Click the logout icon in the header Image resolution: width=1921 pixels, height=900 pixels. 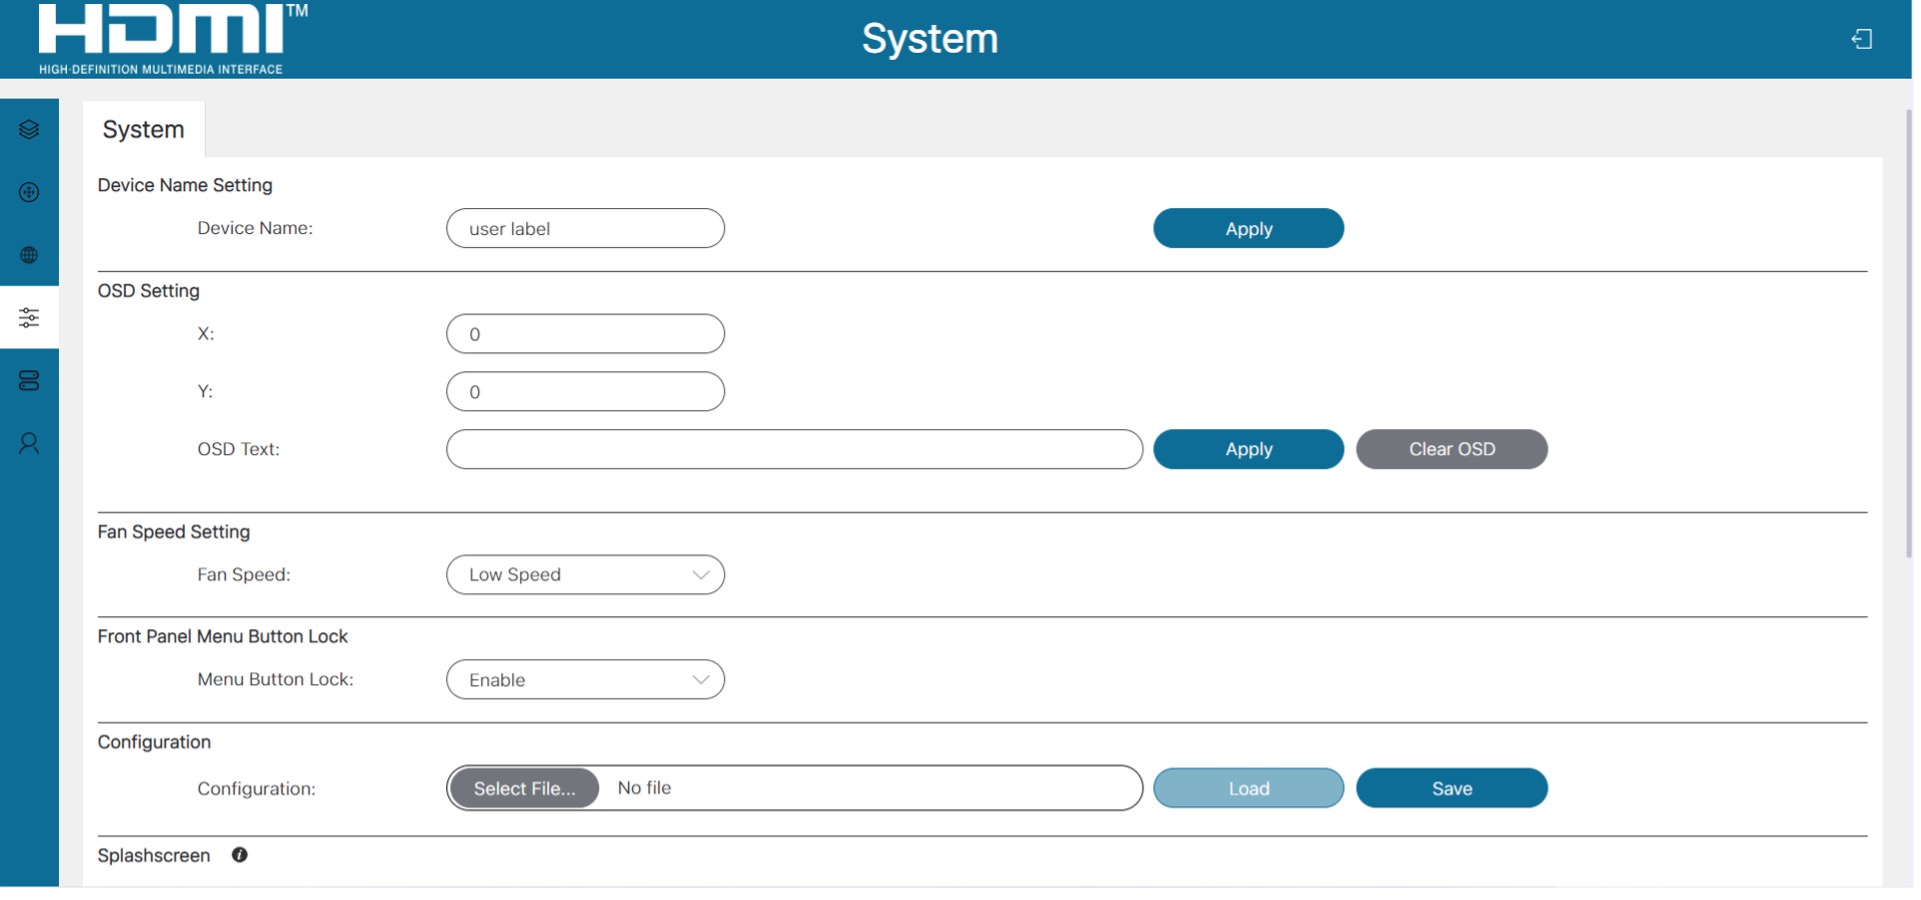pyautogui.click(x=1861, y=39)
